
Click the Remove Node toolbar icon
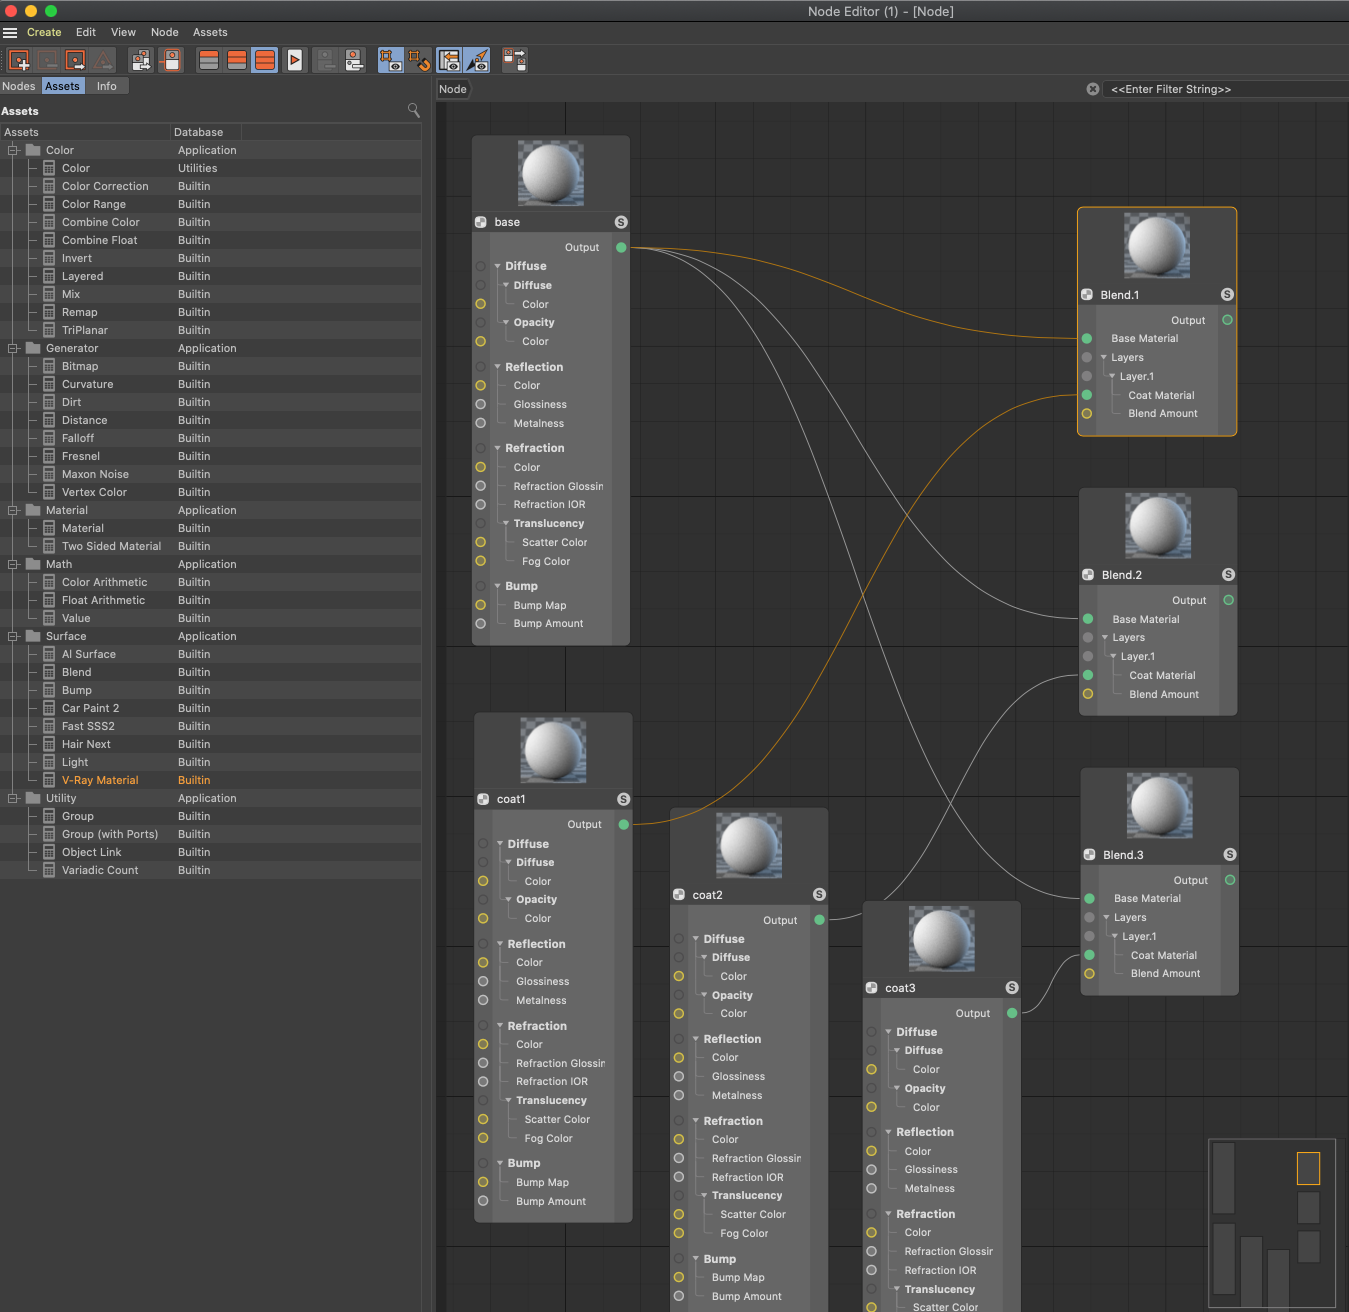tap(47, 60)
